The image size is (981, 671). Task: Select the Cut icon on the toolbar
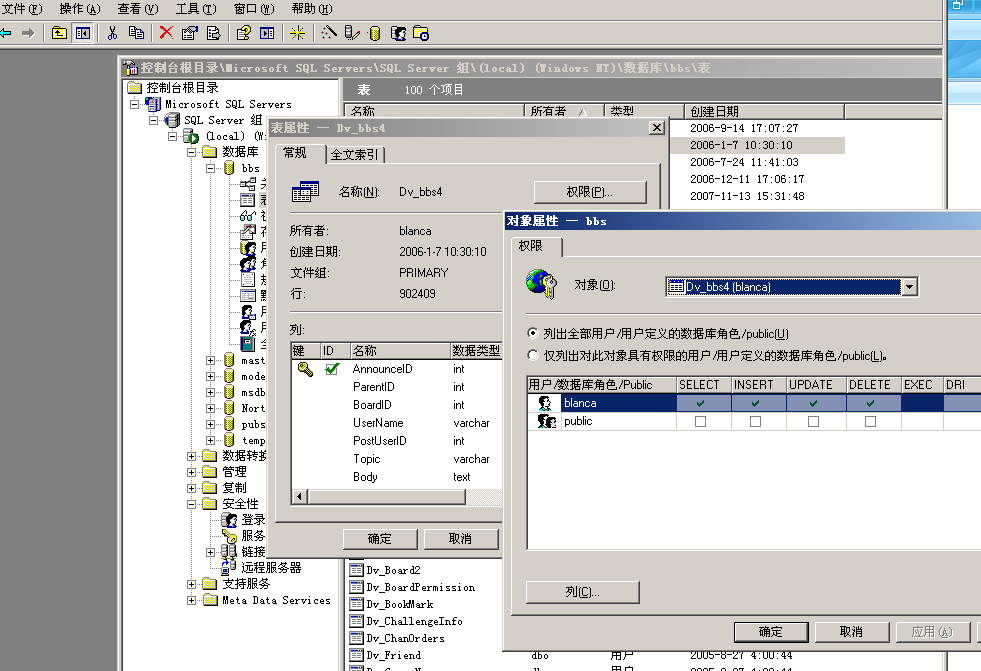pos(112,33)
